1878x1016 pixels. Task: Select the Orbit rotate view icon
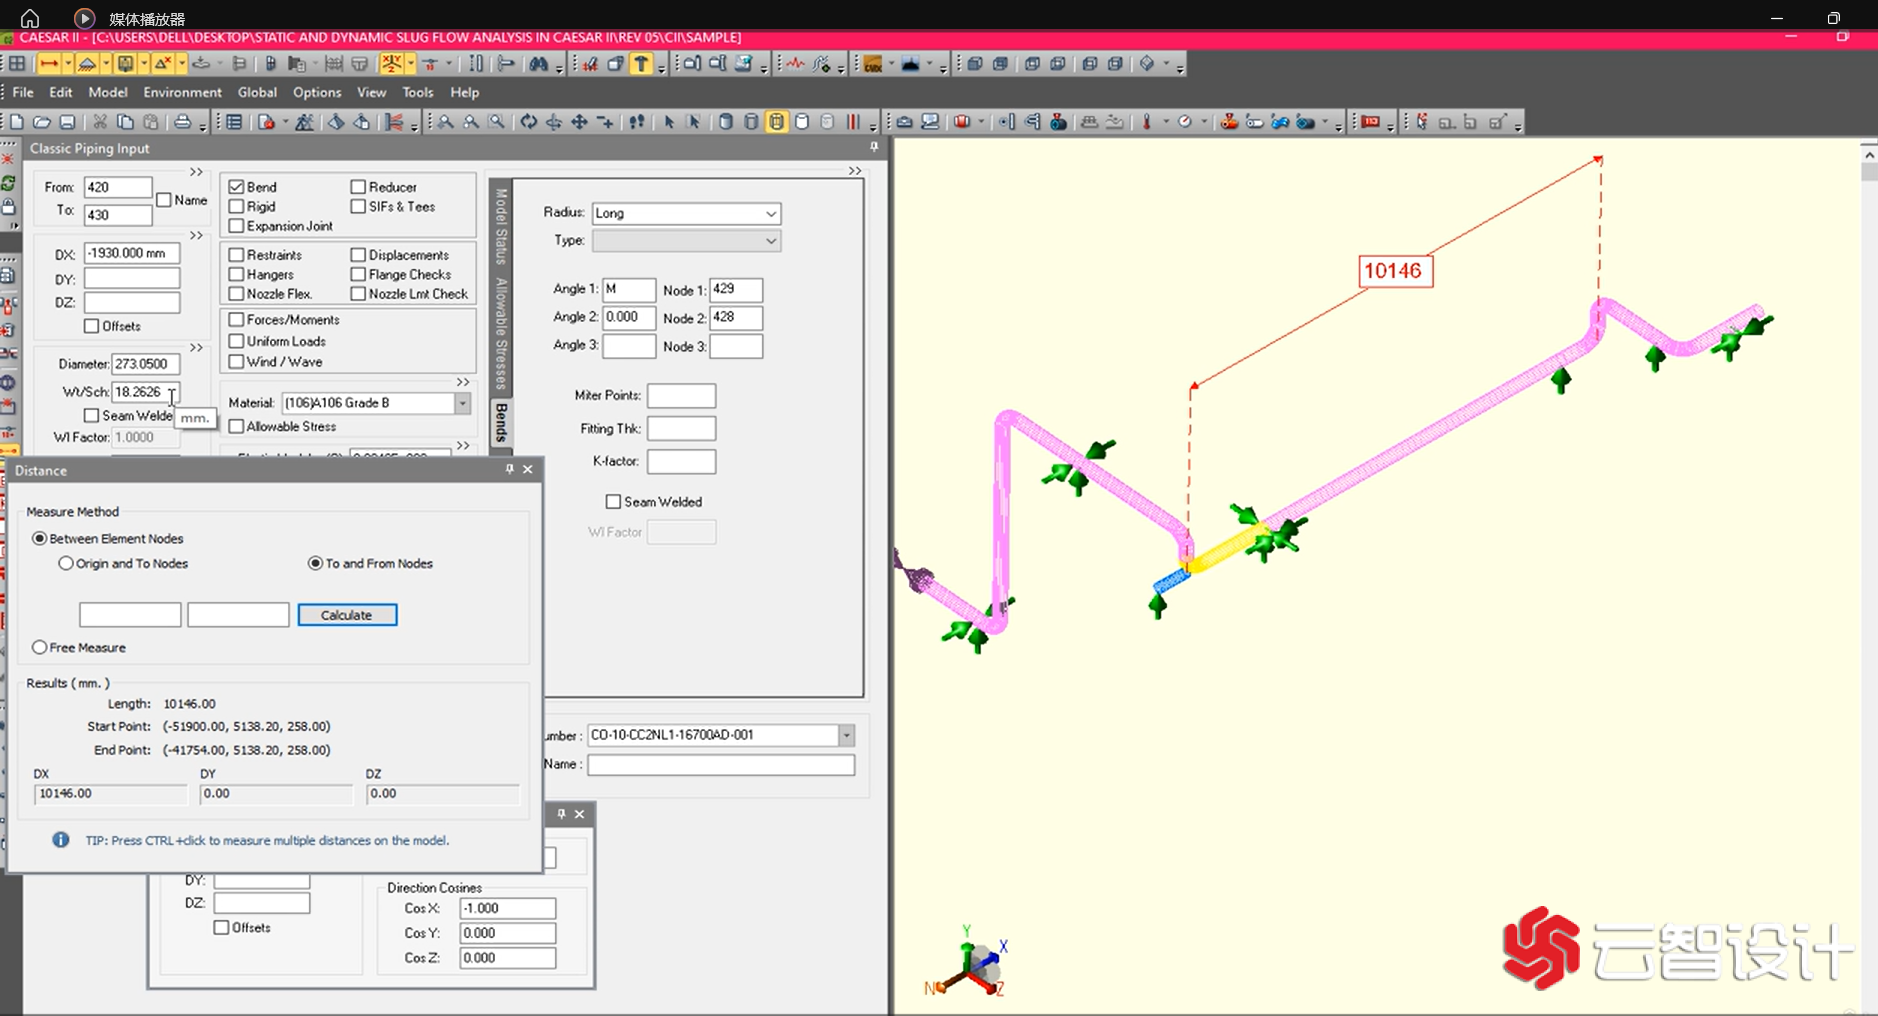528,122
